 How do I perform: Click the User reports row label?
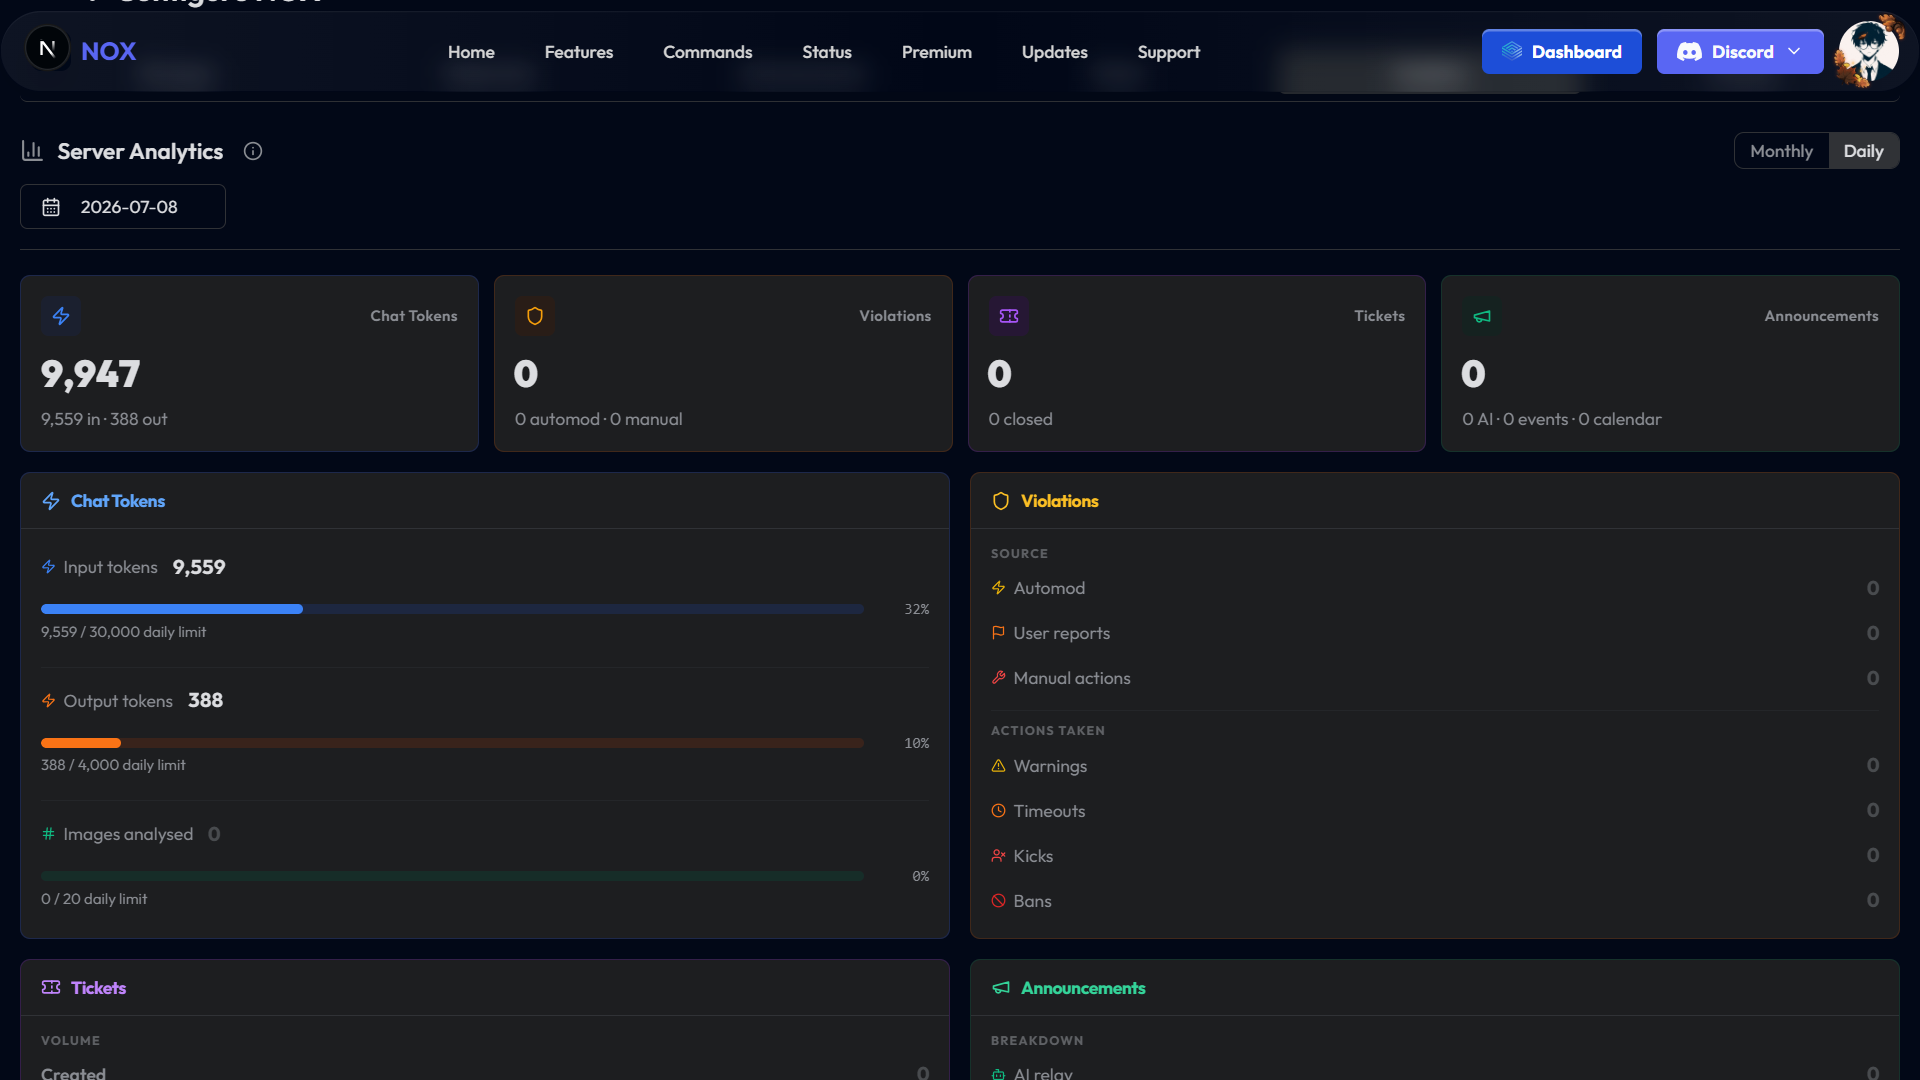tap(1061, 633)
